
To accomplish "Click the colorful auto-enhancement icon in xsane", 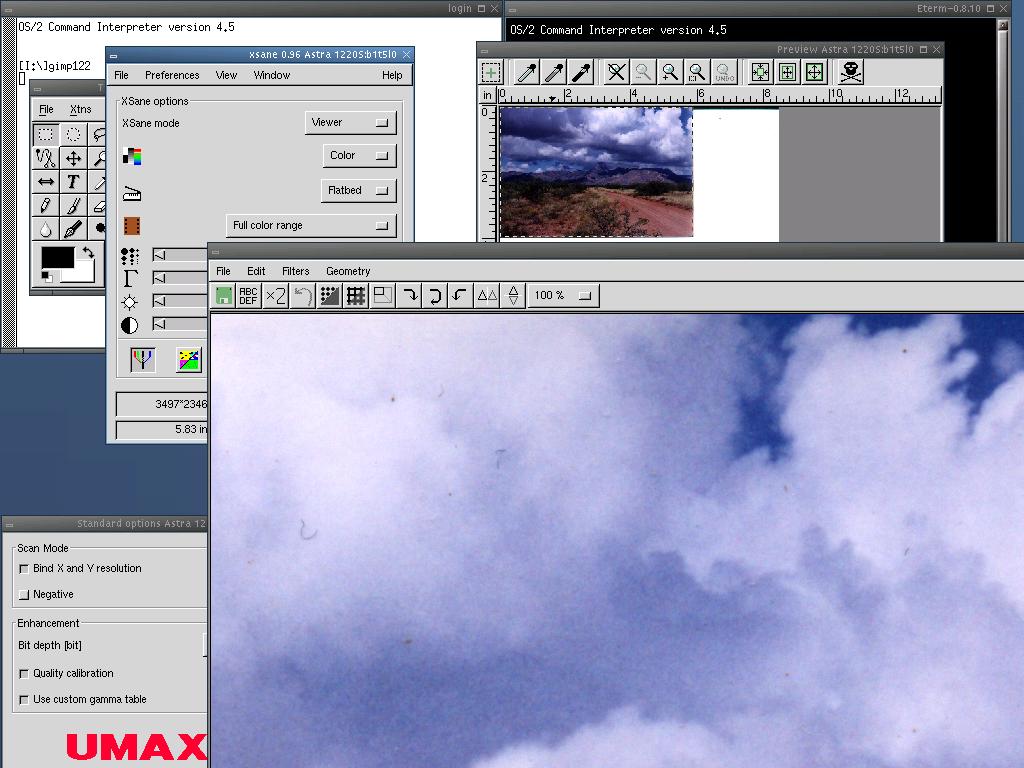I will coord(189,359).
